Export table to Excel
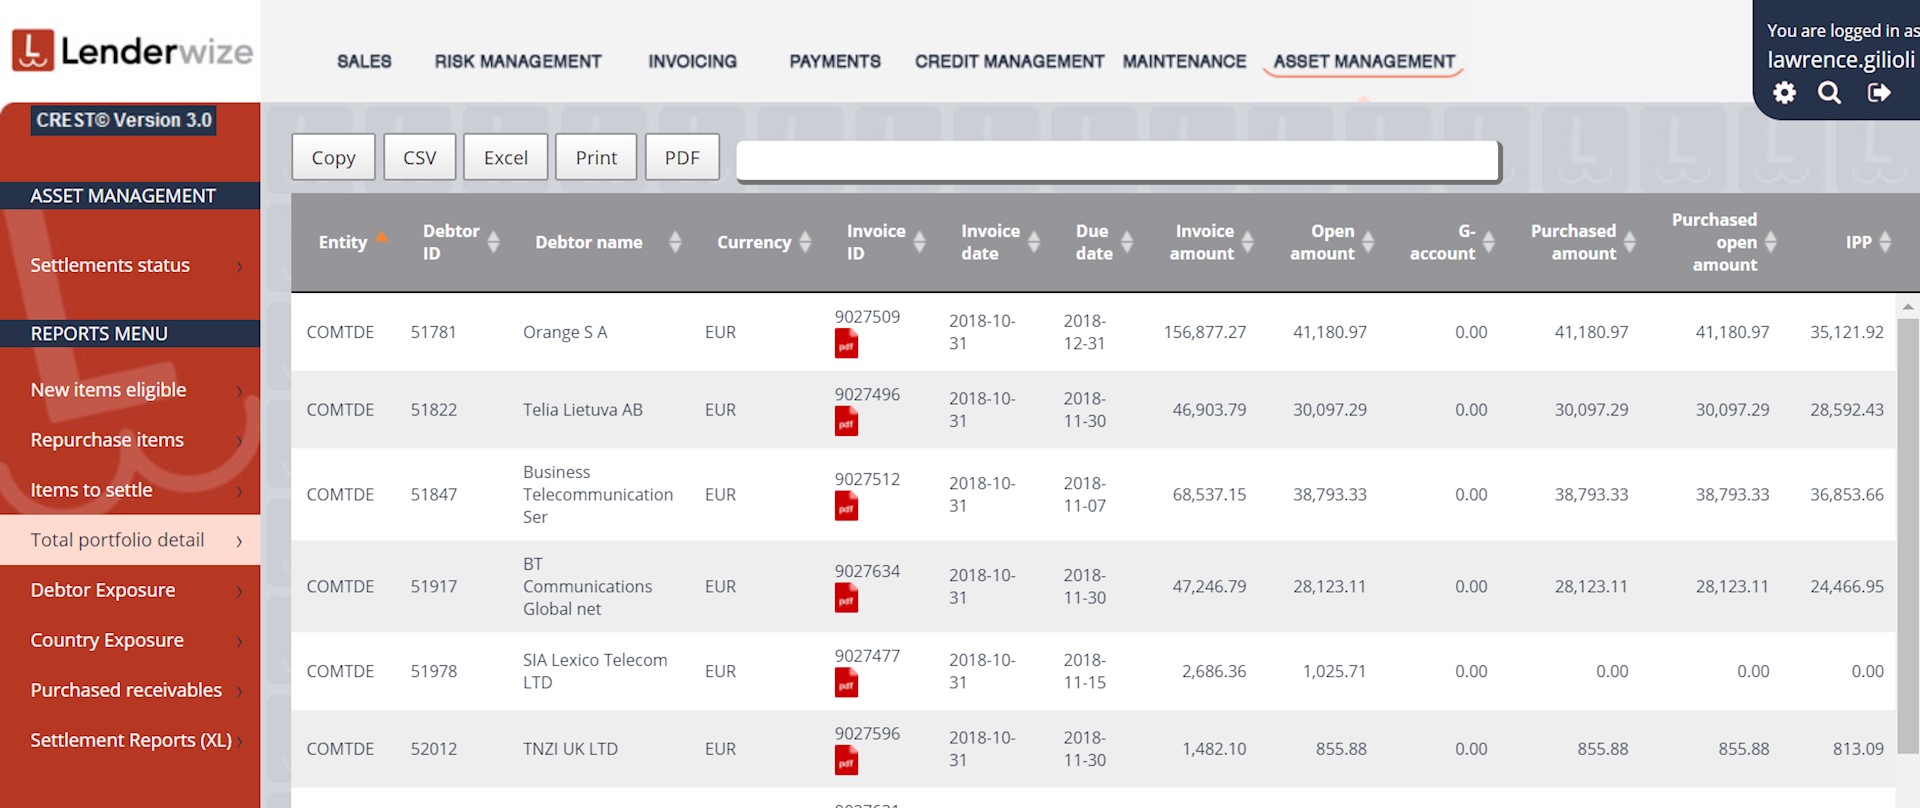Viewport: 1920px width, 808px height. click(x=505, y=157)
